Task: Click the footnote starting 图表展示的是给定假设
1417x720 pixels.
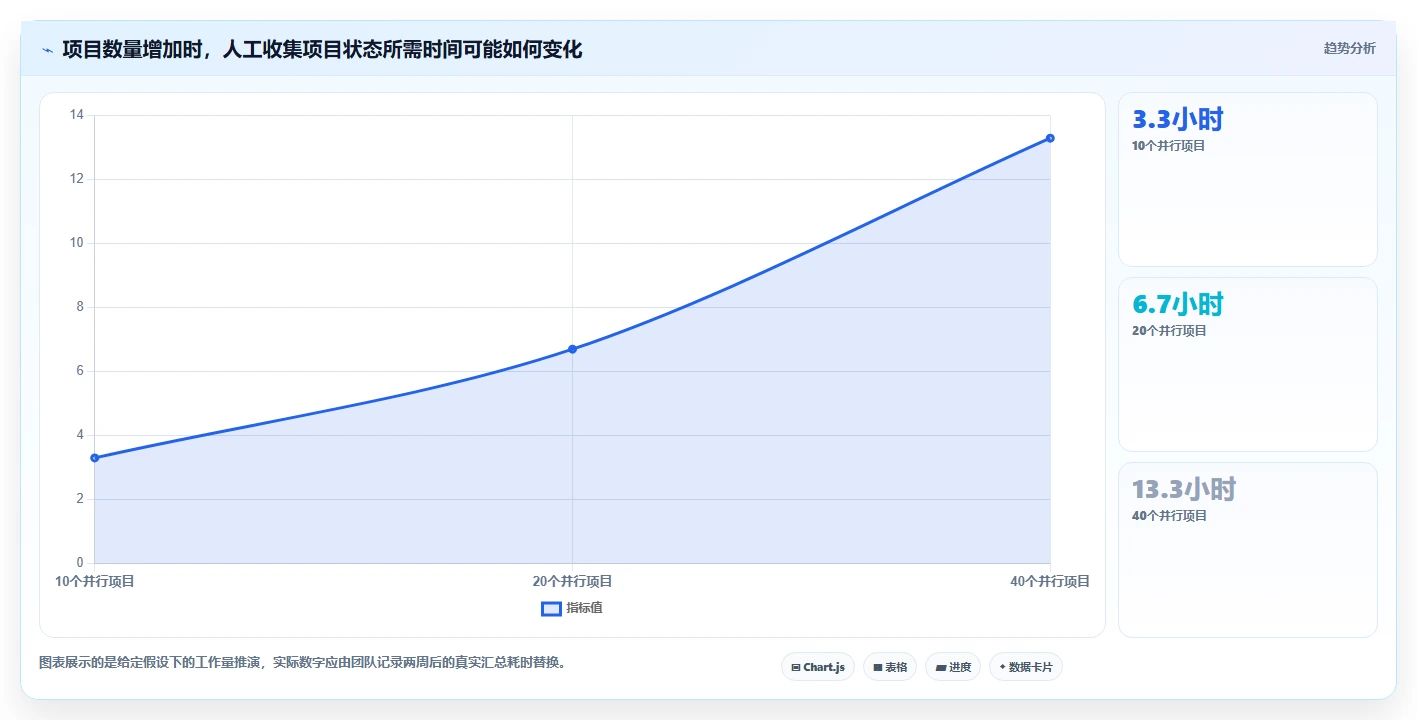Action: [303, 662]
